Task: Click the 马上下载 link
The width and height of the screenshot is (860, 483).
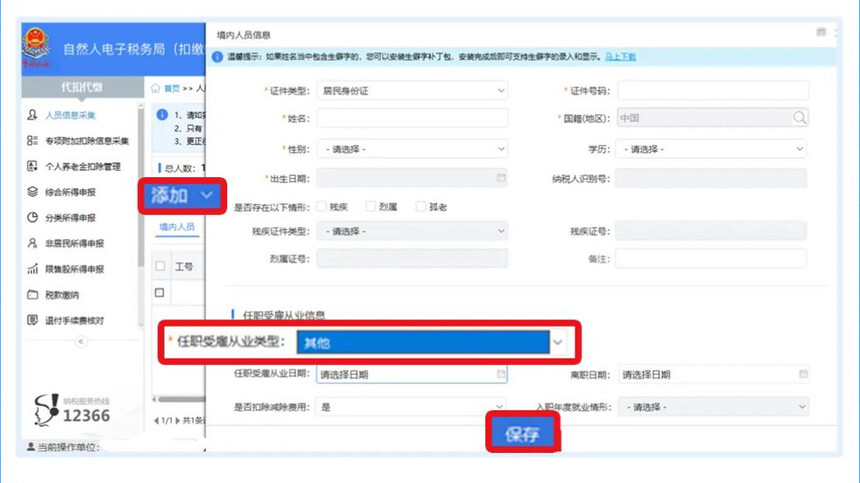Action: [620, 56]
